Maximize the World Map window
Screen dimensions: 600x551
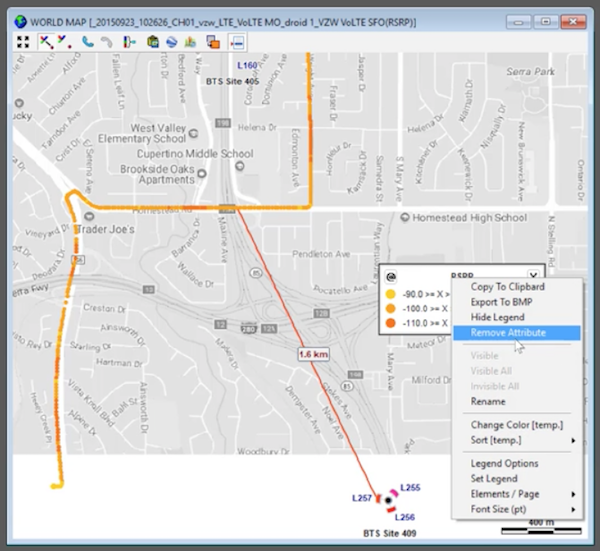[x=546, y=22]
